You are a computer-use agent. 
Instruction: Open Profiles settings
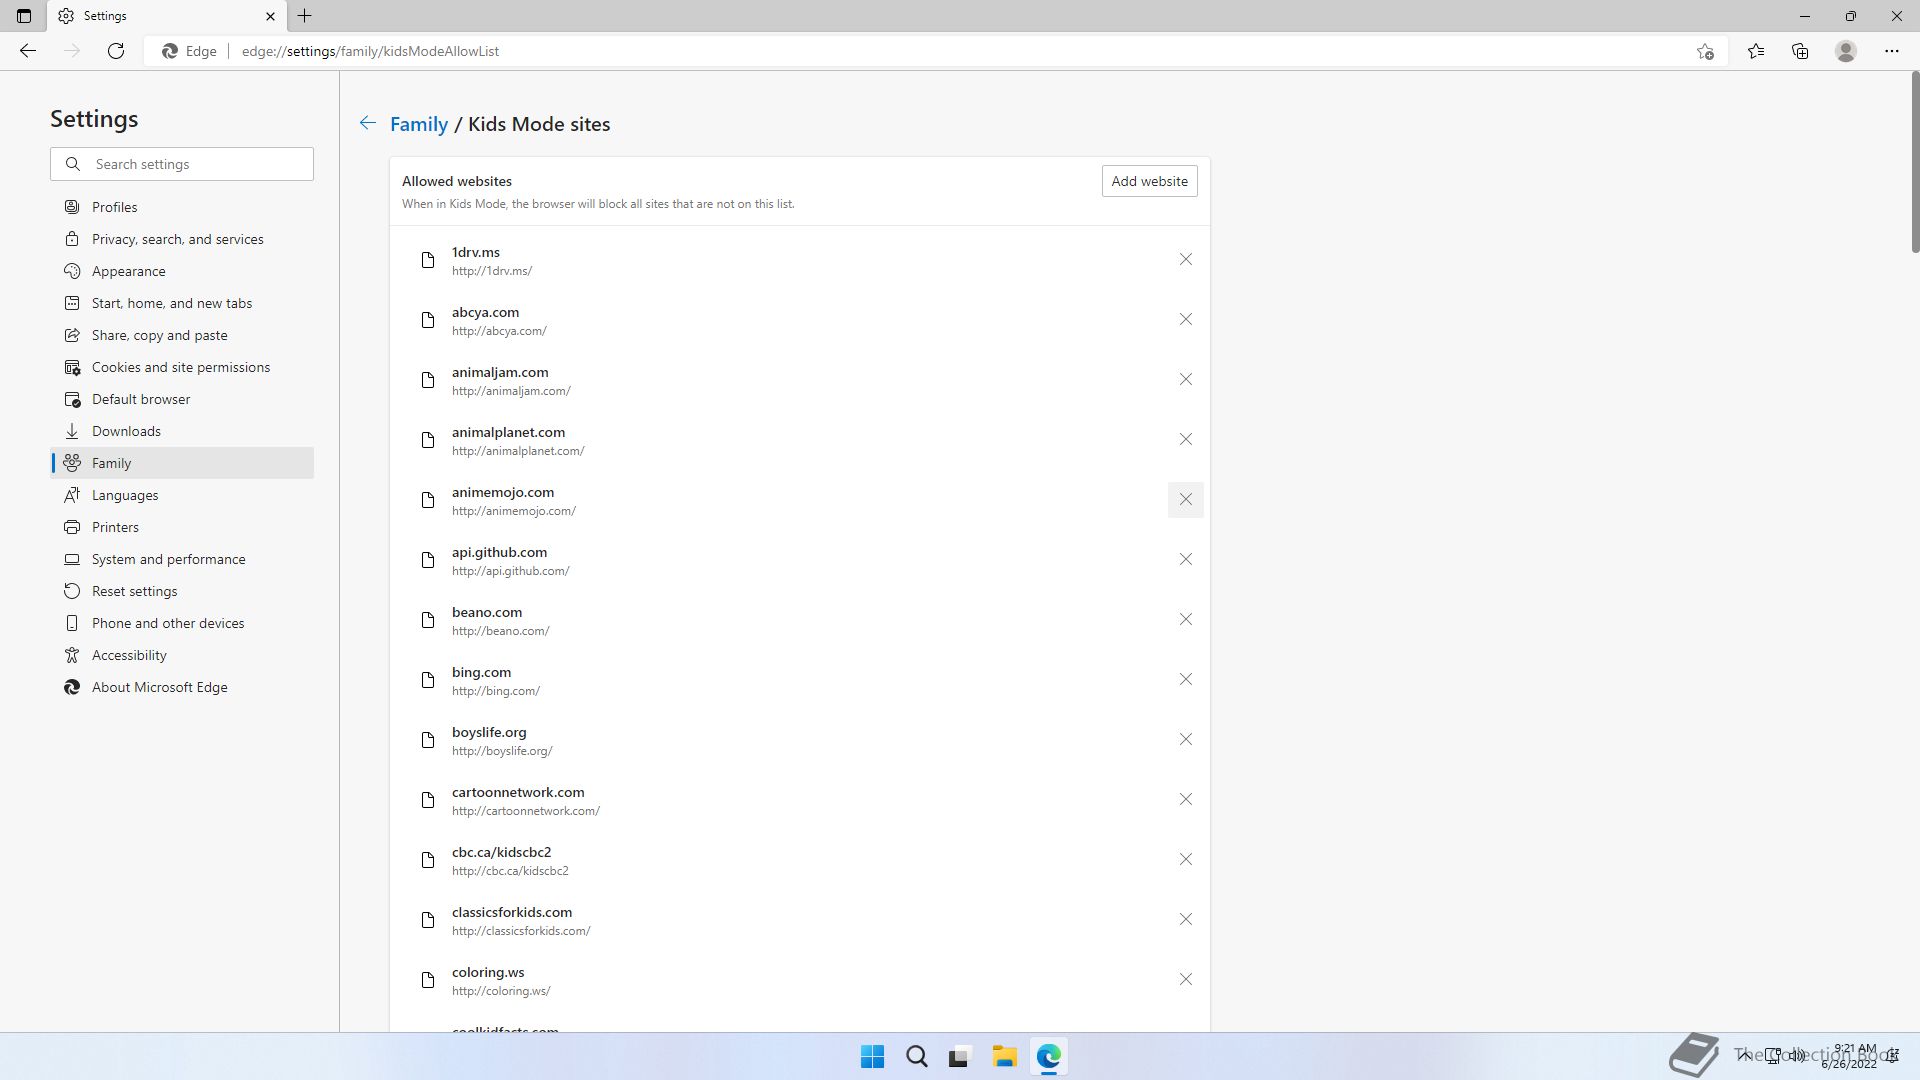182,207
